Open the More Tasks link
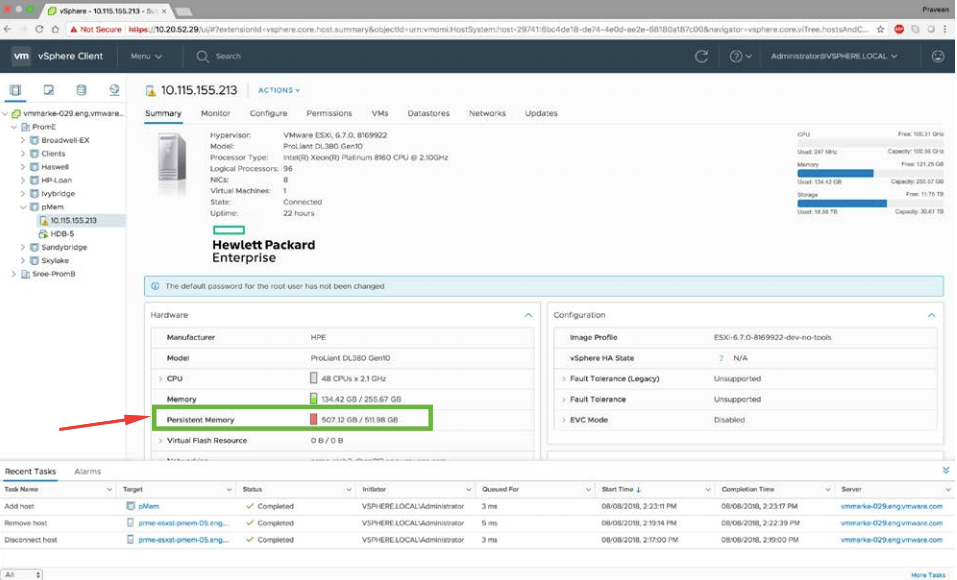 928,575
